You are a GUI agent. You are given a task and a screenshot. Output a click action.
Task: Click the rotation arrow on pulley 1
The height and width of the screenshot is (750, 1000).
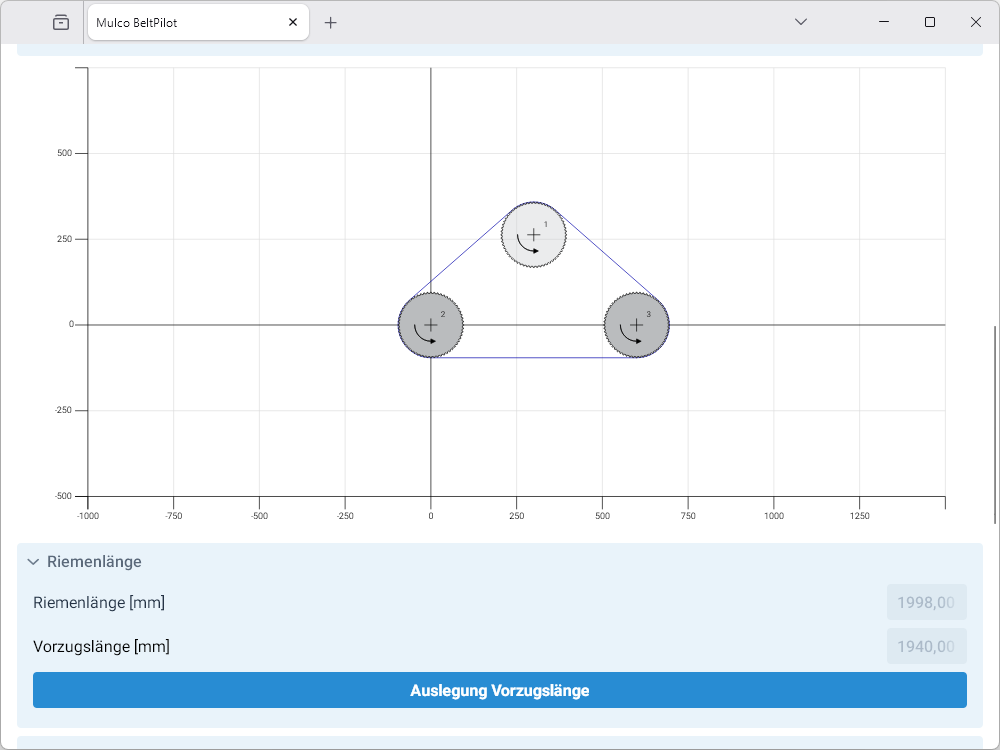point(524,246)
